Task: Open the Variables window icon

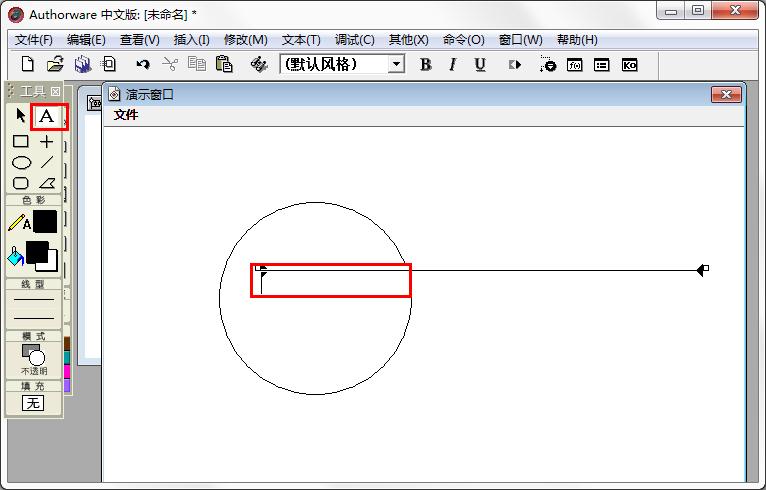Action: 601,64
